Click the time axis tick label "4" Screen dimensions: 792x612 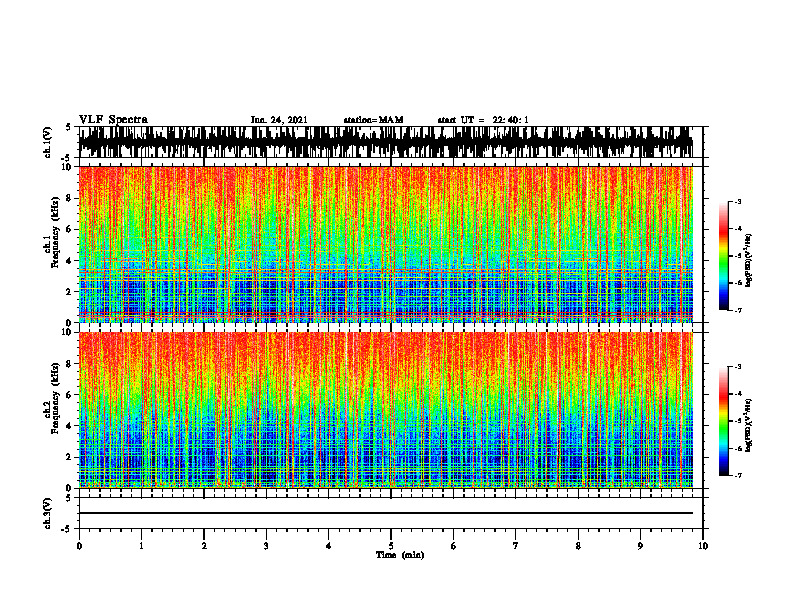[329, 546]
